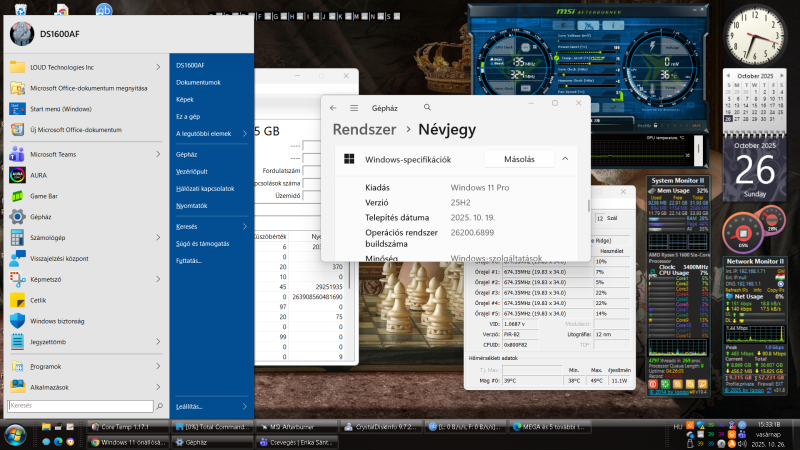Screen dimensions: 800x450
Task: Switch to Core Temp taskbar button
Action: point(128,427)
